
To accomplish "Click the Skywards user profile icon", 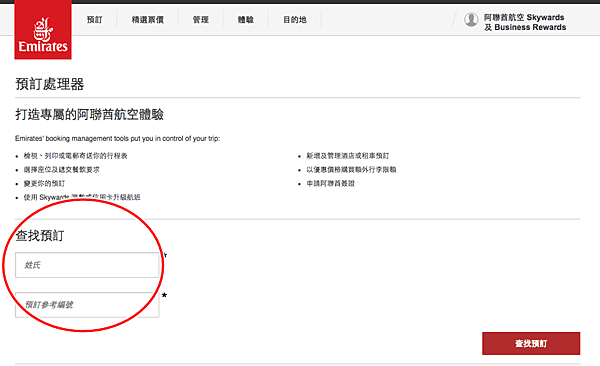I will (x=471, y=20).
